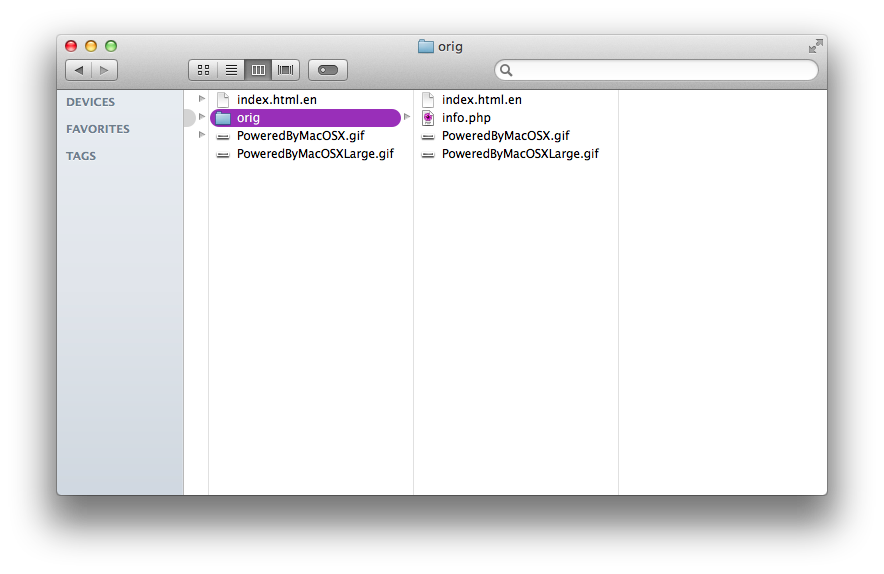
Task: Click document icon of right column index.html.en
Action: click(x=428, y=100)
